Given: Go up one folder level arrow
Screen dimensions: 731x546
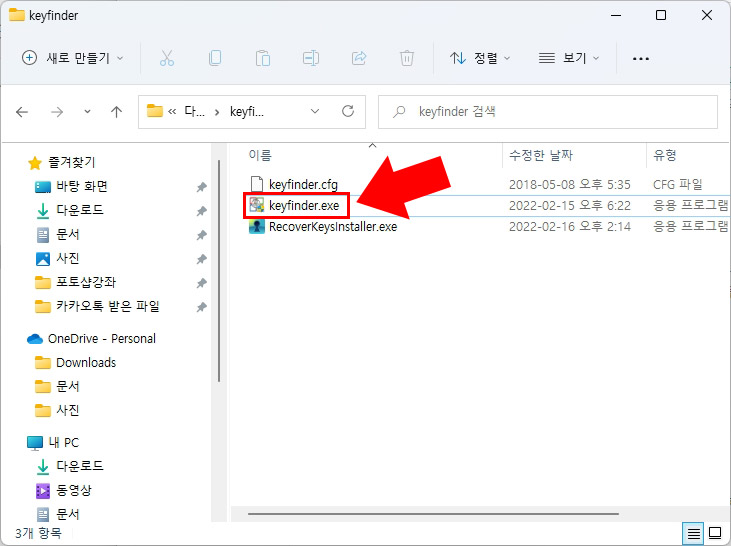Looking at the screenshot, I should [117, 112].
